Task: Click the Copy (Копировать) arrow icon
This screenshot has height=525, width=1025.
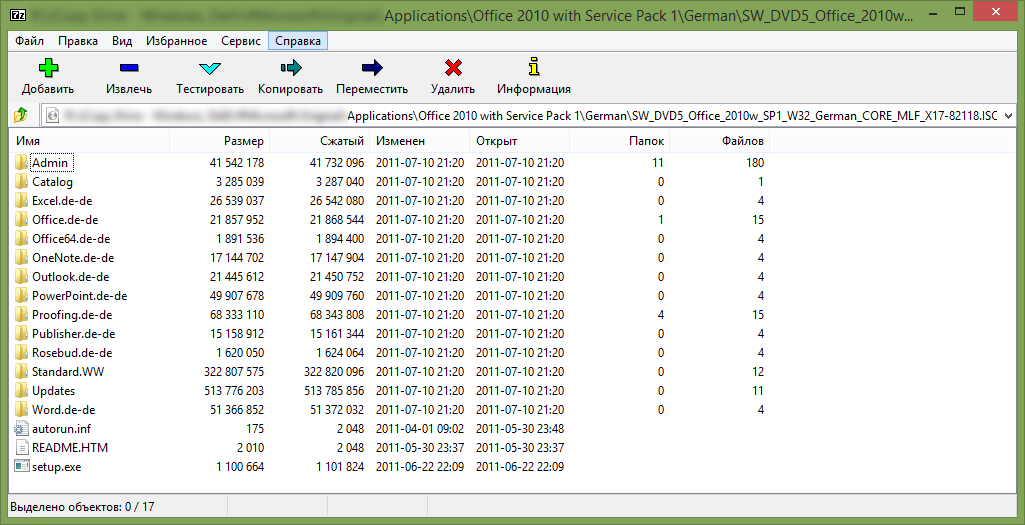Action: [290, 67]
